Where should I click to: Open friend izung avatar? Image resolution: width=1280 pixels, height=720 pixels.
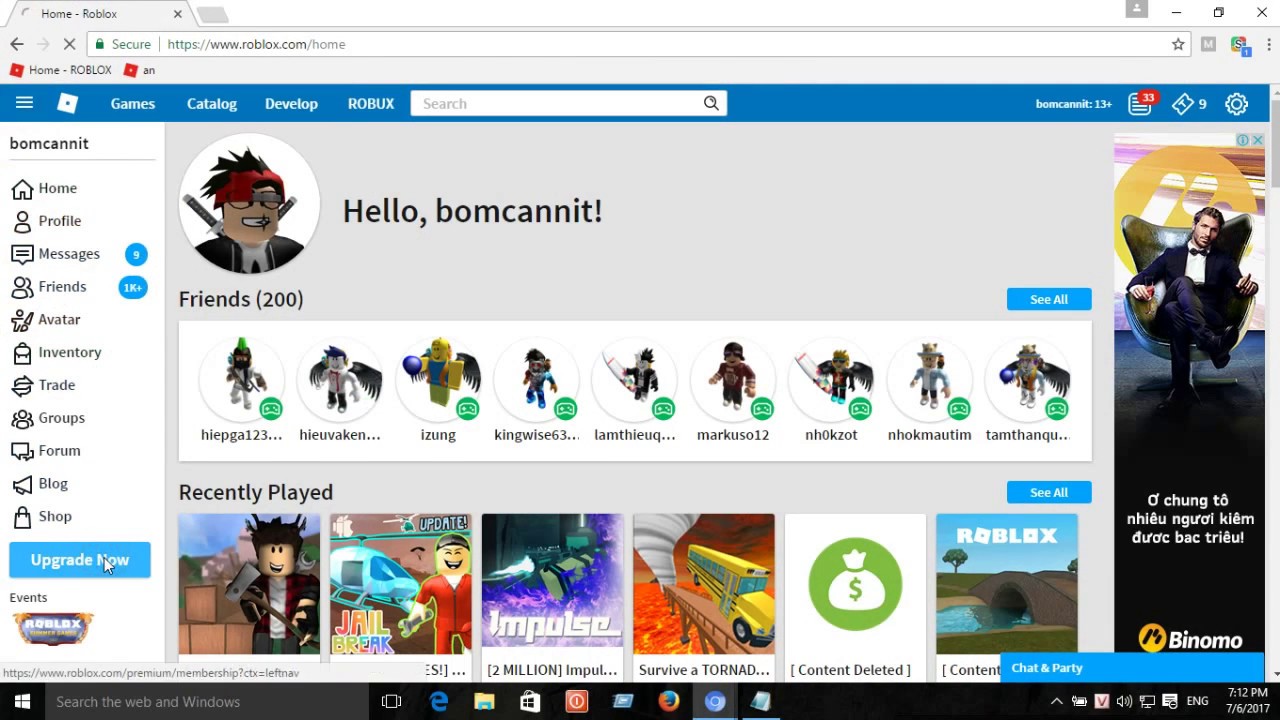click(x=438, y=379)
